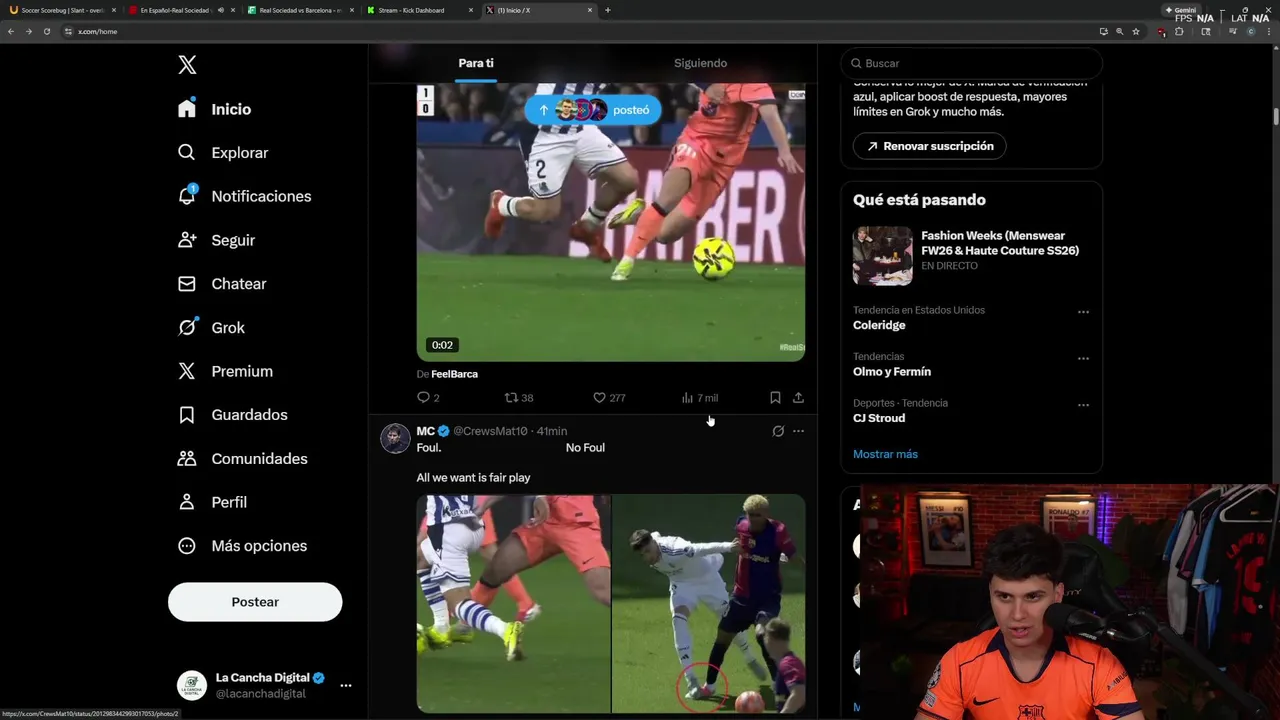Click Mostrar más under trends
The height and width of the screenshot is (720, 1280).
pyautogui.click(x=885, y=454)
